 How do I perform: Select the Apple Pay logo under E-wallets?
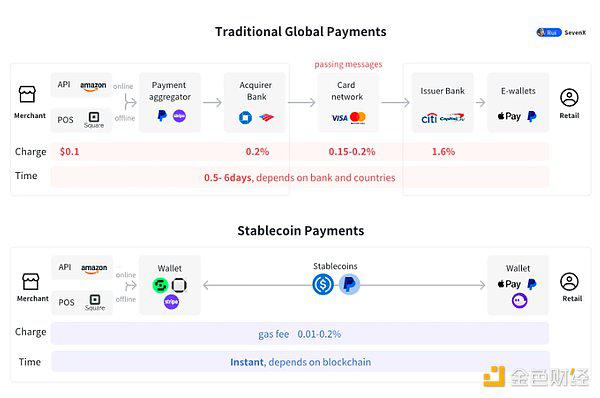click(x=509, y=116)
